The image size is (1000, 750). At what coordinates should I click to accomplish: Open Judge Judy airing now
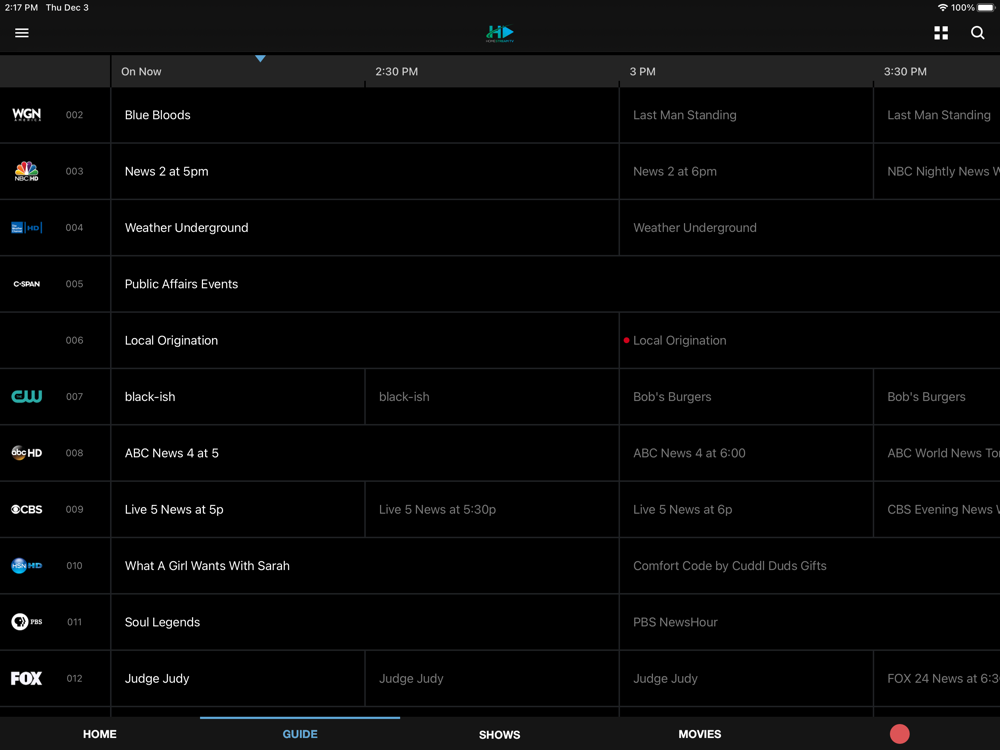238,678
